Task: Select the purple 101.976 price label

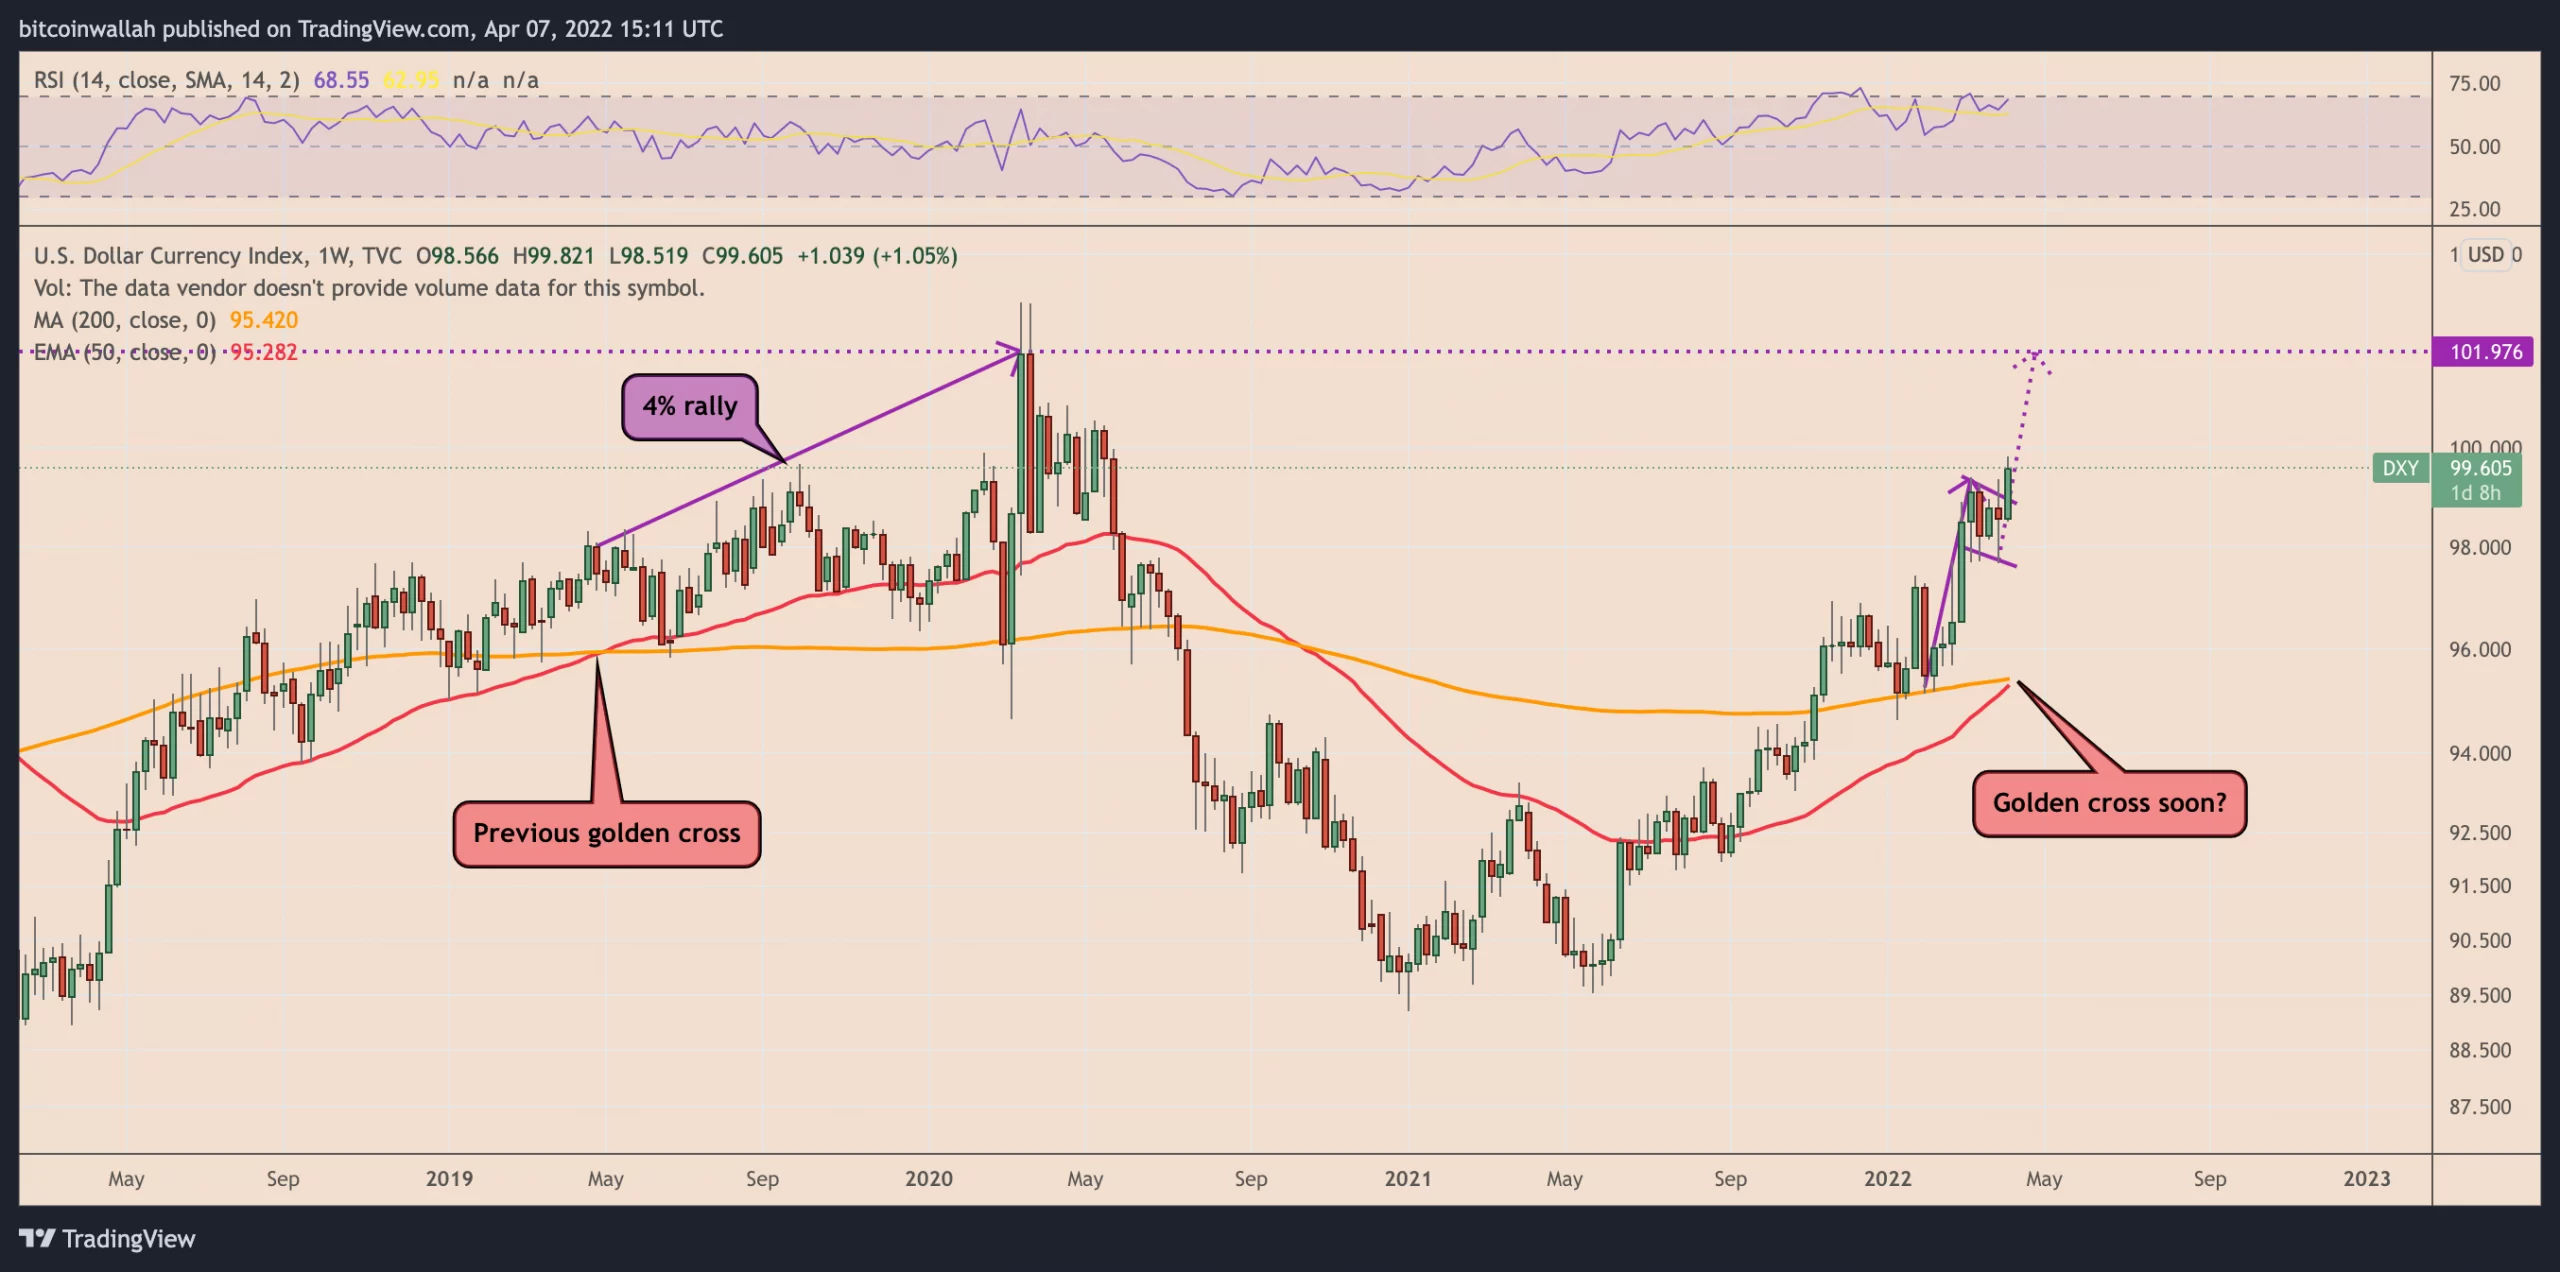Action: coord(2485,352)
